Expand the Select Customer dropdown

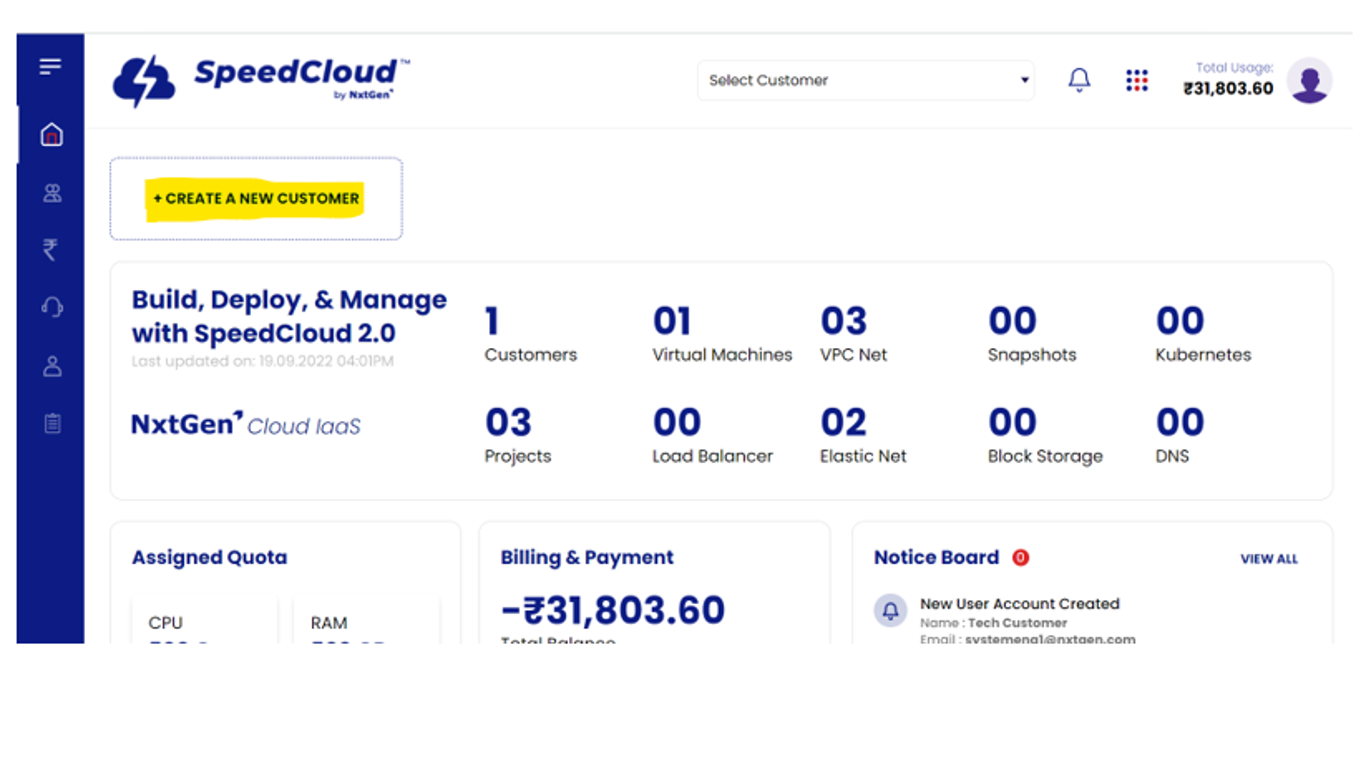point(866,80)
